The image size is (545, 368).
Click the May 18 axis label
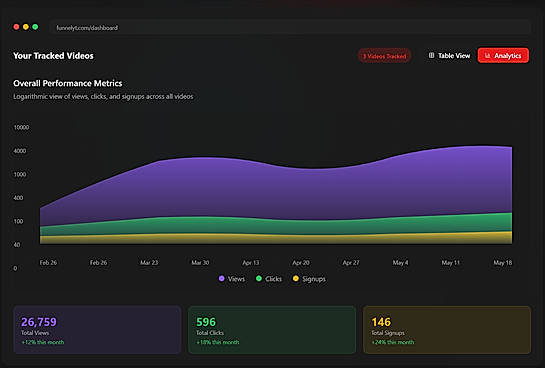click(x=503, y=263)
